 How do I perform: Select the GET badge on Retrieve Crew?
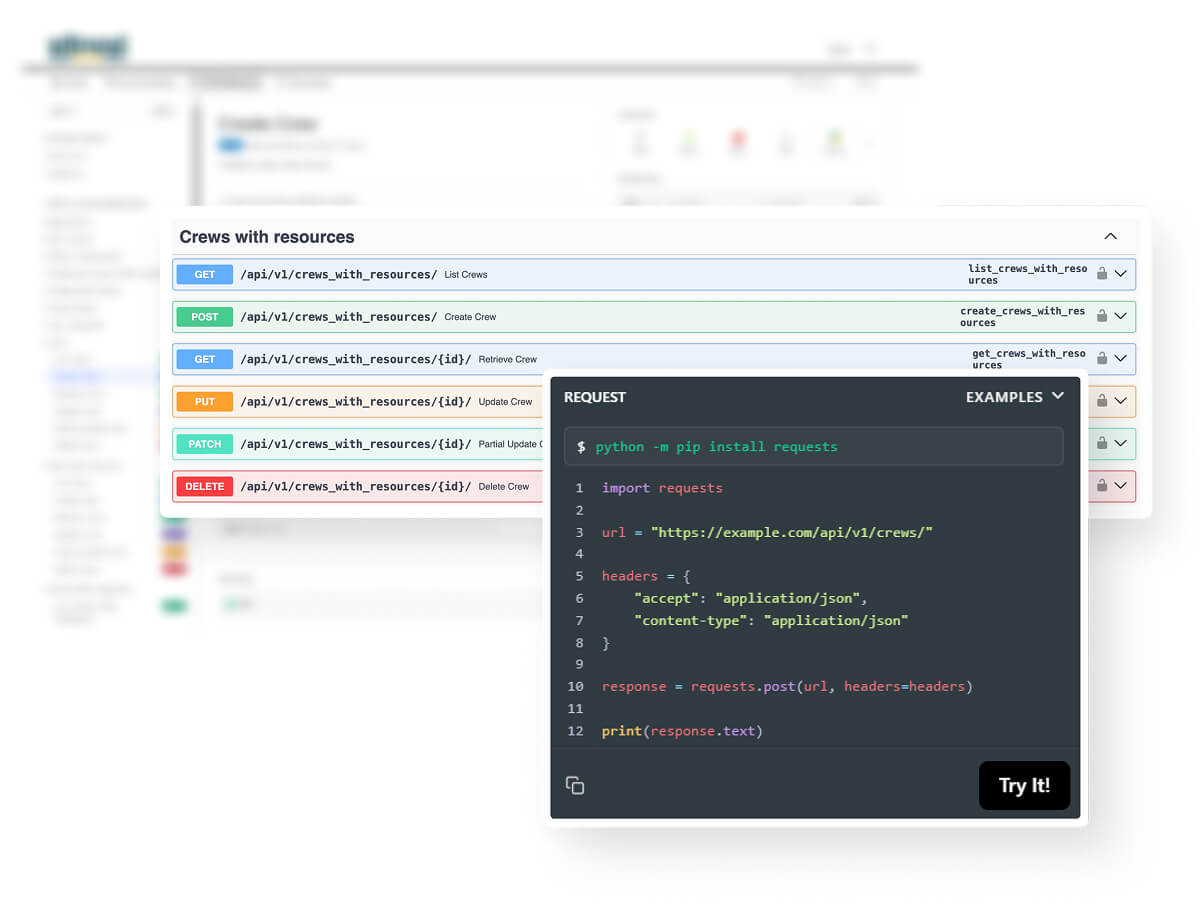(x=203, y=358)
